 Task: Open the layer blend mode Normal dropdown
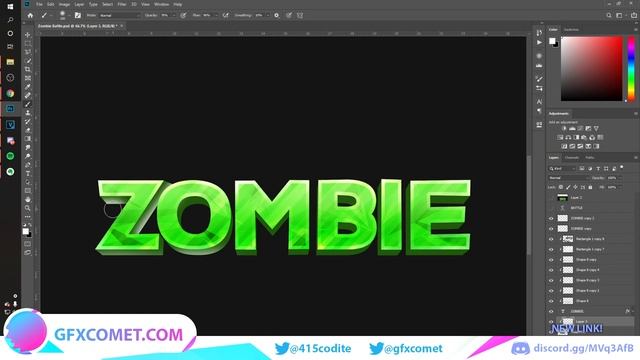click(569, 178)
